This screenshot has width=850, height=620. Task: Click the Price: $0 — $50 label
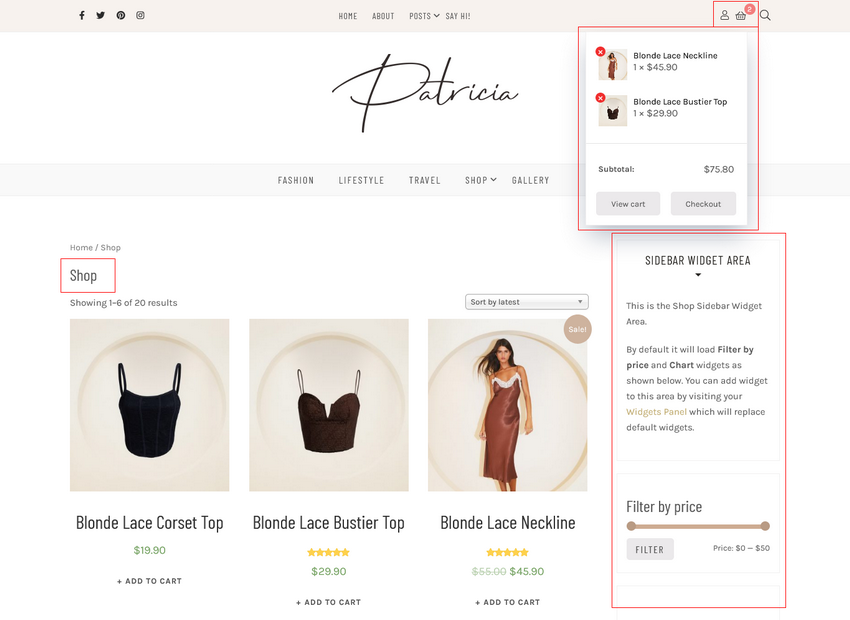[741, 548]
